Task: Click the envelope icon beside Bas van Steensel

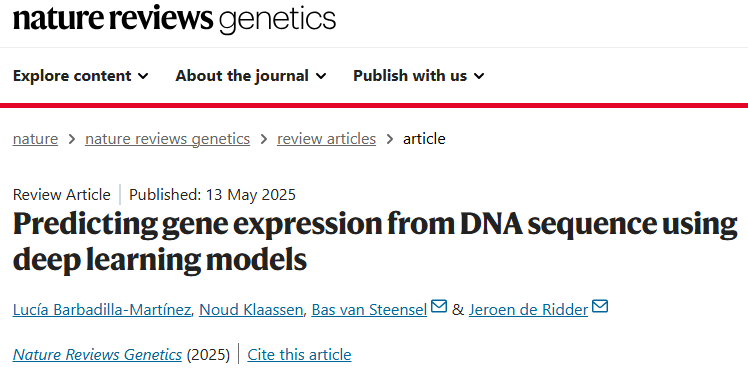Action: pyautogui.click(x=439, y=307)
